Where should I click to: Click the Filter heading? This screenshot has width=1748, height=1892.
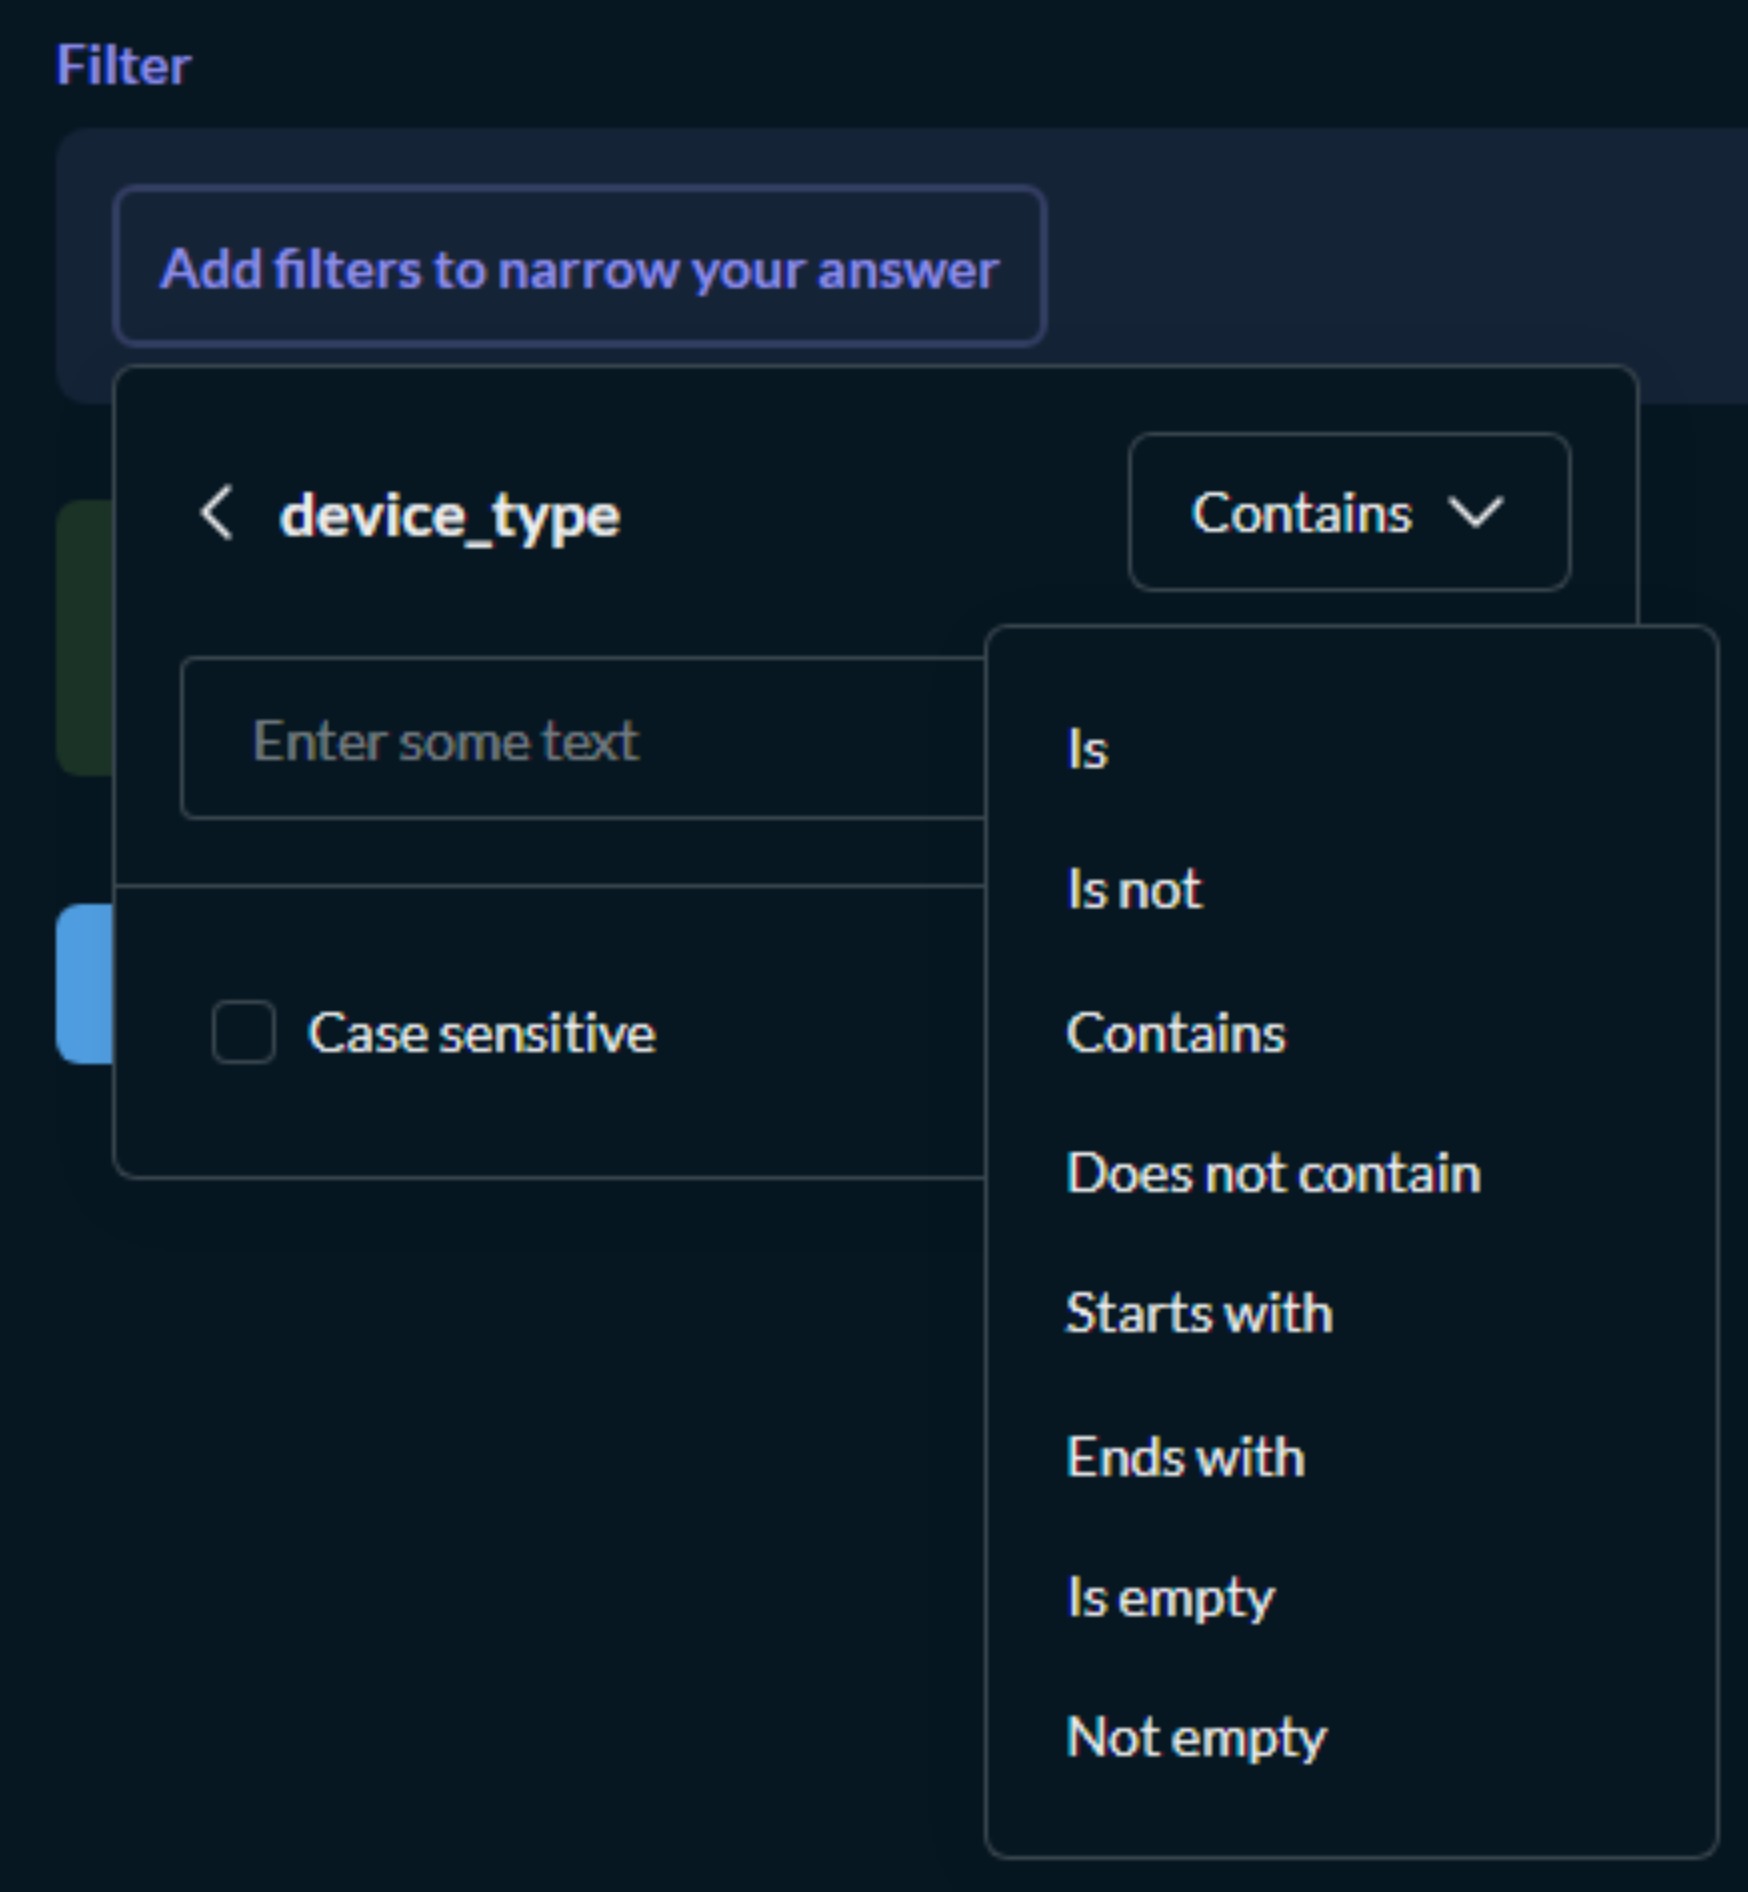click(123, 66)
